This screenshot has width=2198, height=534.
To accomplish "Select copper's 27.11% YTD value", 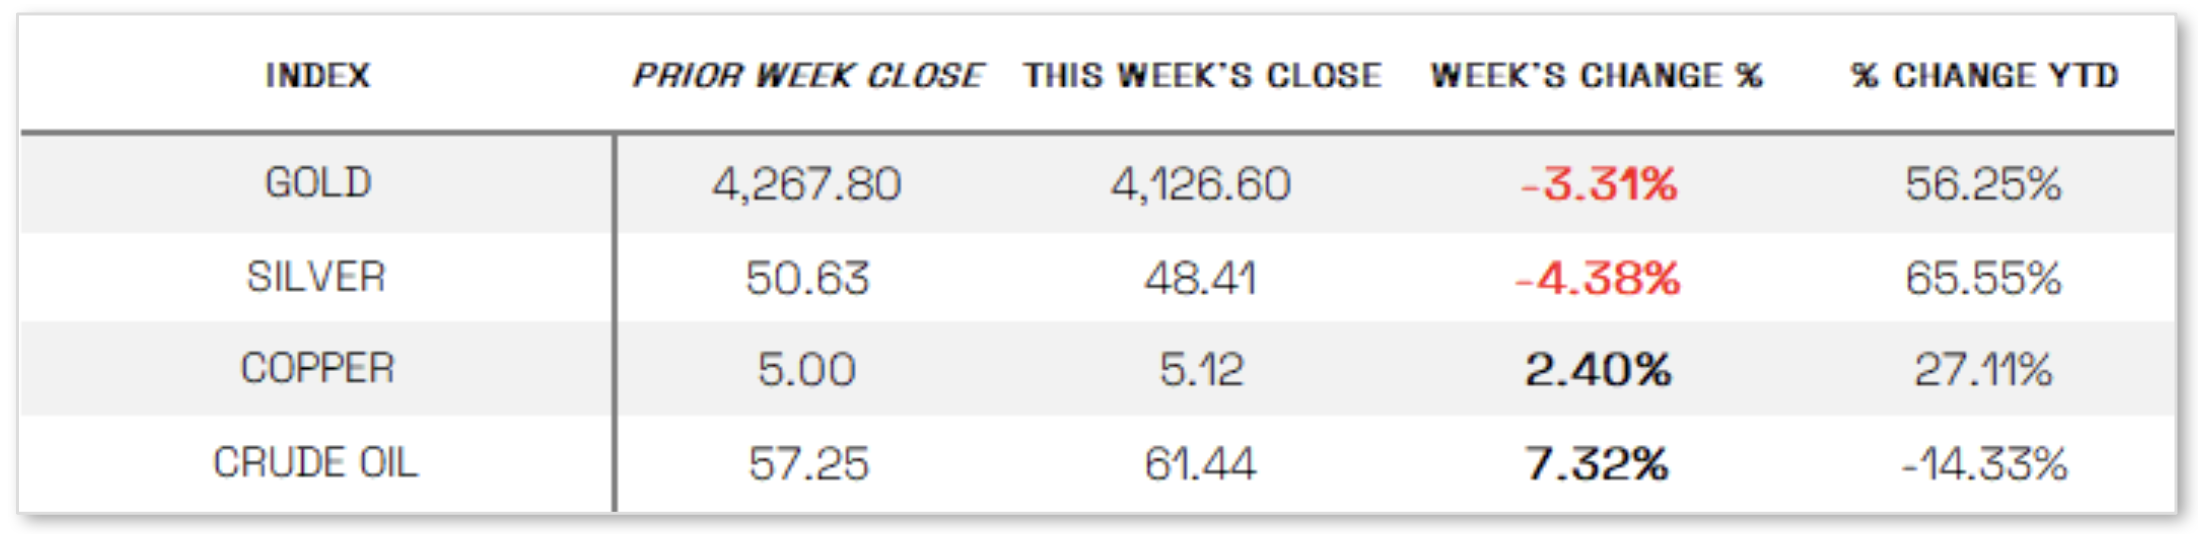I will 1983,370.
